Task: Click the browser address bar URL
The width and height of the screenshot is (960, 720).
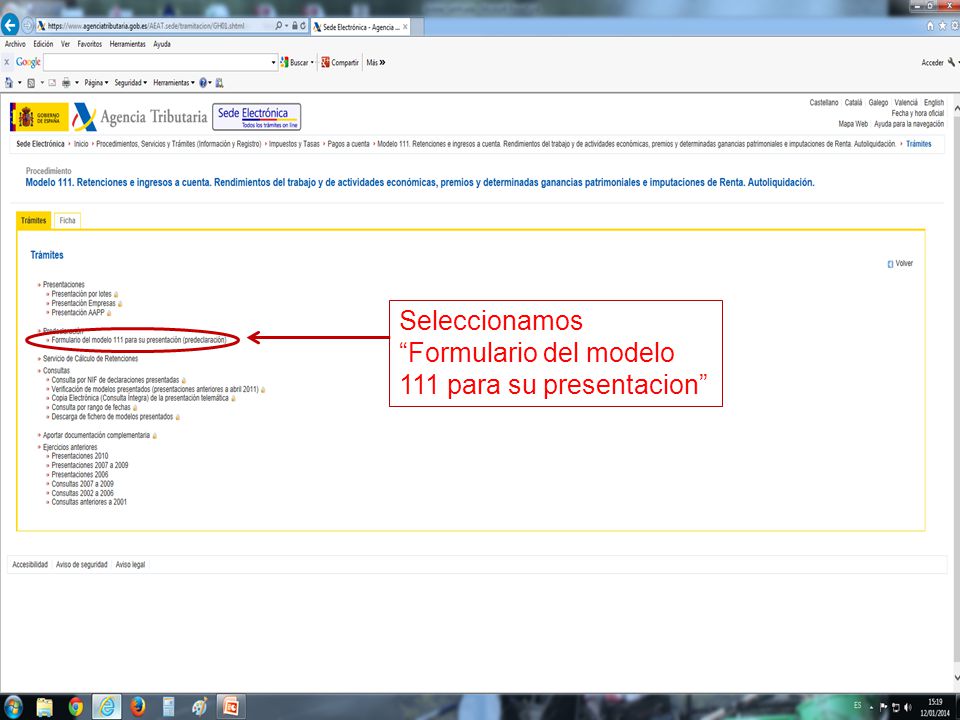Action: 146,26
